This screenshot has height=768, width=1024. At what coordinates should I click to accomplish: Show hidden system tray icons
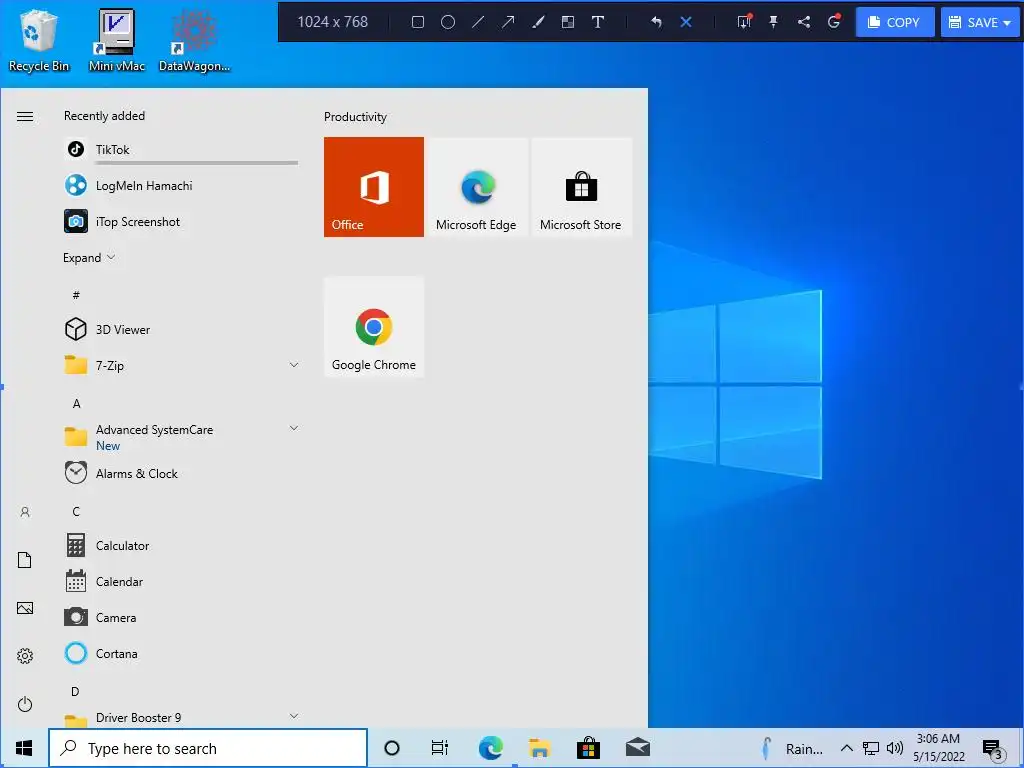[x=846, y=748]
